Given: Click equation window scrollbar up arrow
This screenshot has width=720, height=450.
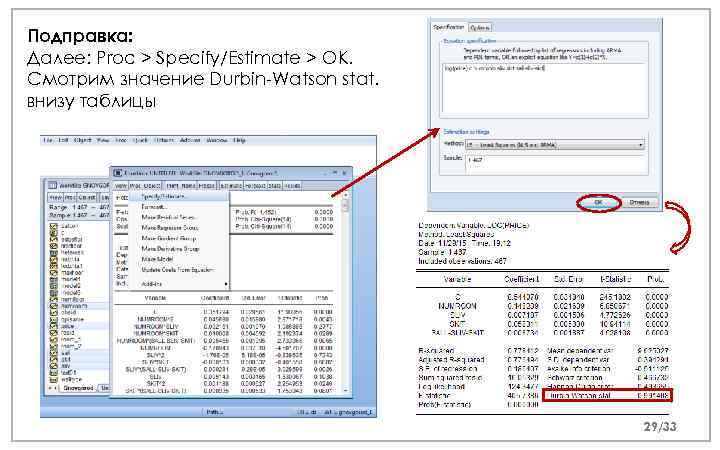Looking at the screenshot, I should tap(345, 196).
